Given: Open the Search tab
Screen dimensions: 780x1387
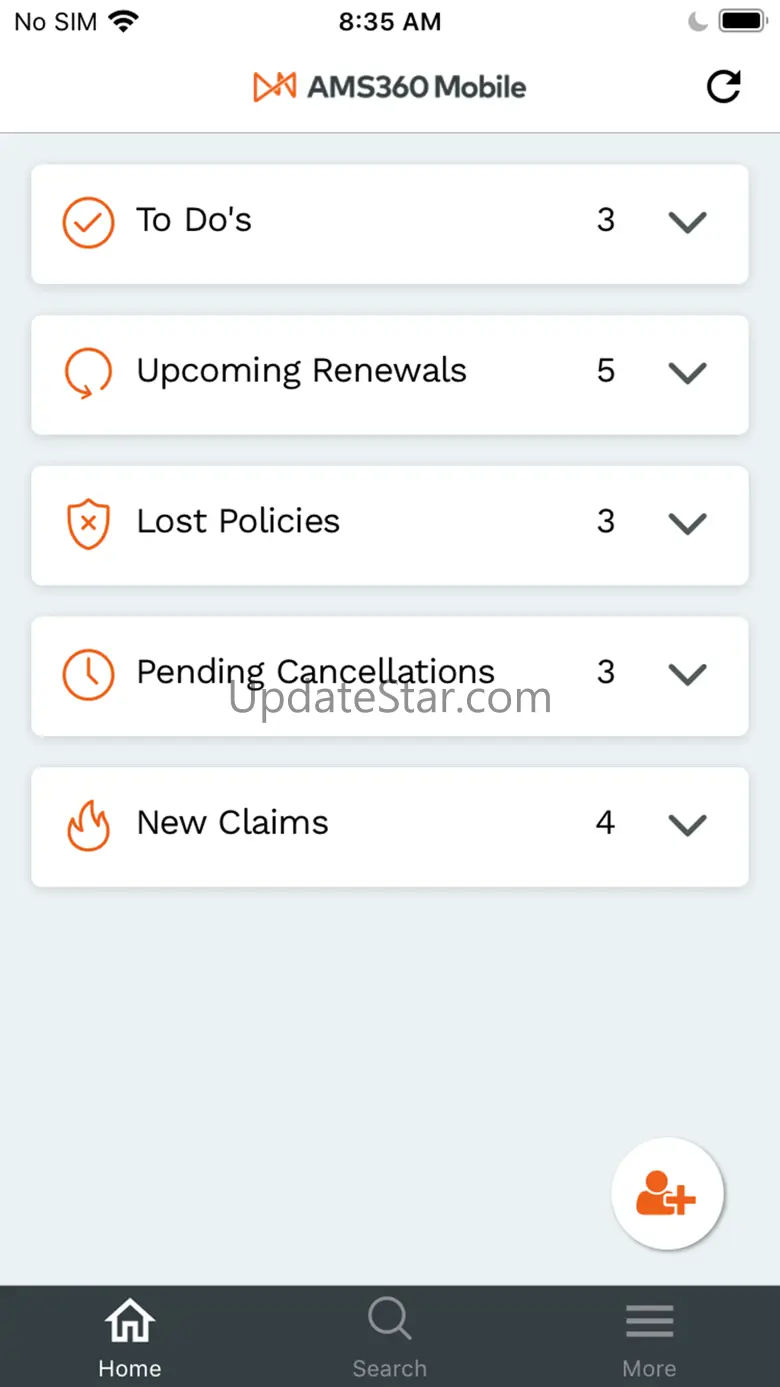Looking at the screenshot, I should coord(389,1336).
